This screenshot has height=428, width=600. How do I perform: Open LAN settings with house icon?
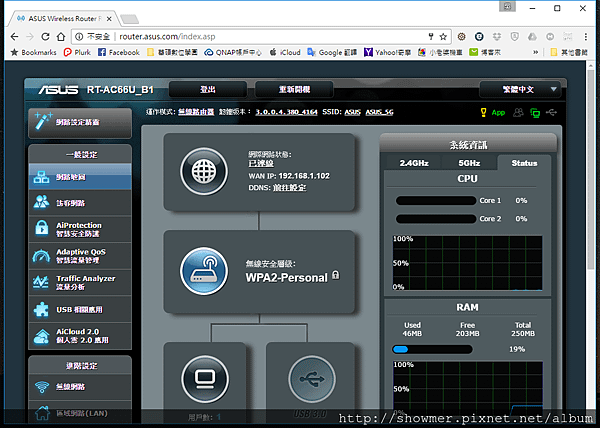[x=80, y=413]
